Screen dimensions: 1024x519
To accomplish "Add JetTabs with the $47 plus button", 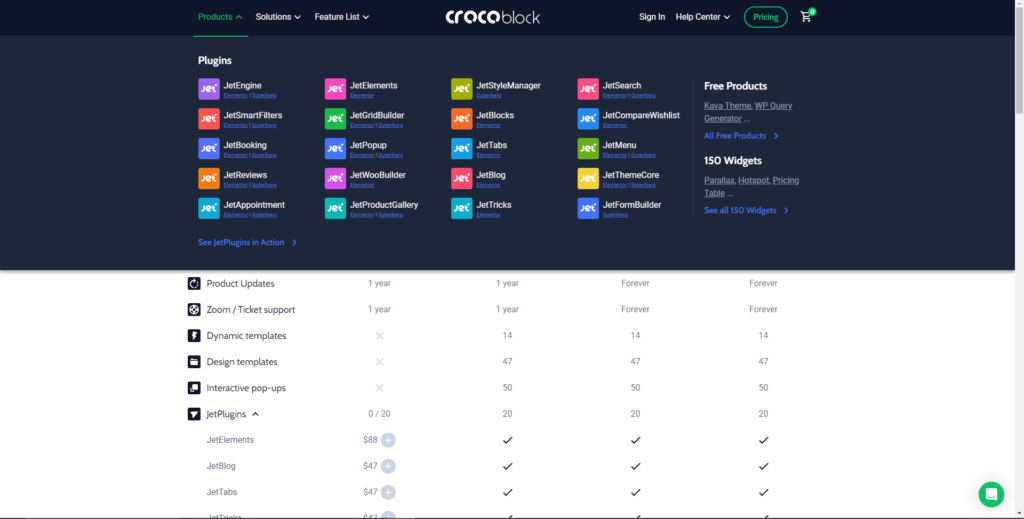I will point(388,492).
